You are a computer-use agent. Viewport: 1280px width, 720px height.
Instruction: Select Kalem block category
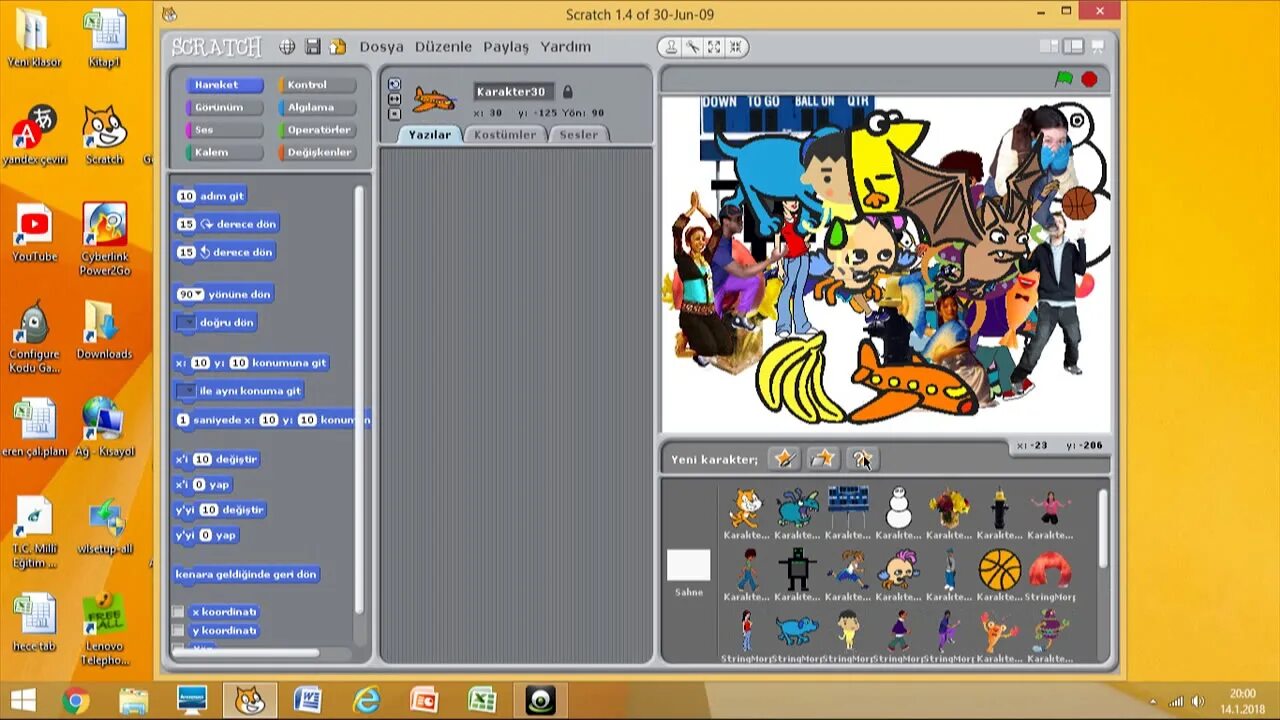pos(224,152)
